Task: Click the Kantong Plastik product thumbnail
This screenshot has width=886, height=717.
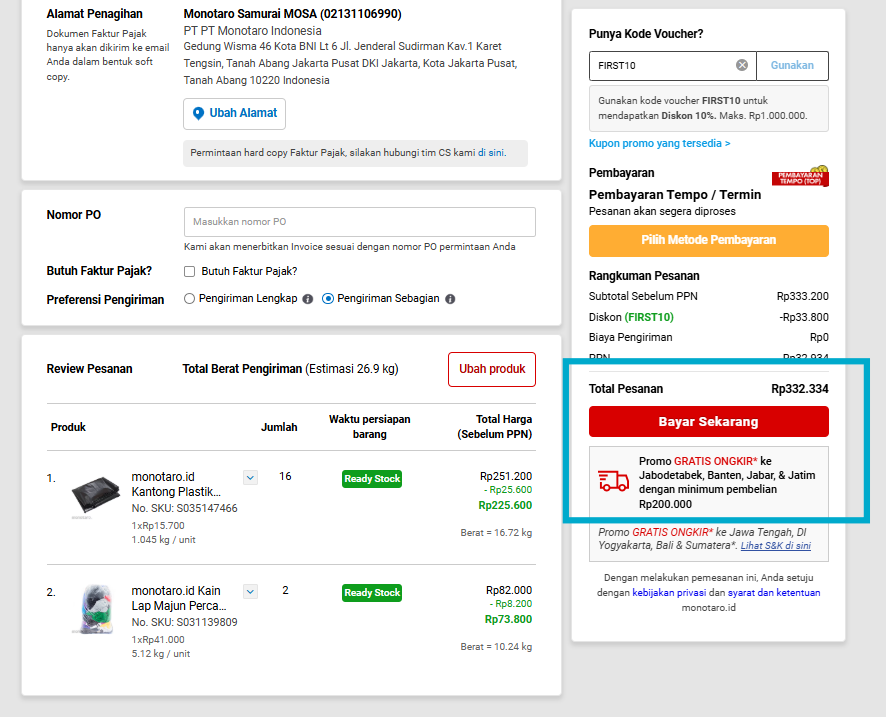Action: [95, 496]
